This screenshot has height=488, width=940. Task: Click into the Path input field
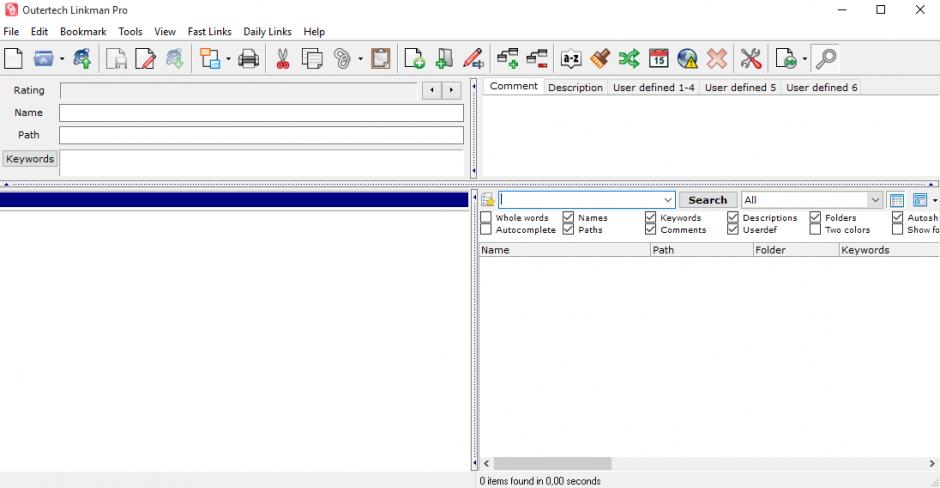click(x=261, y=135)
